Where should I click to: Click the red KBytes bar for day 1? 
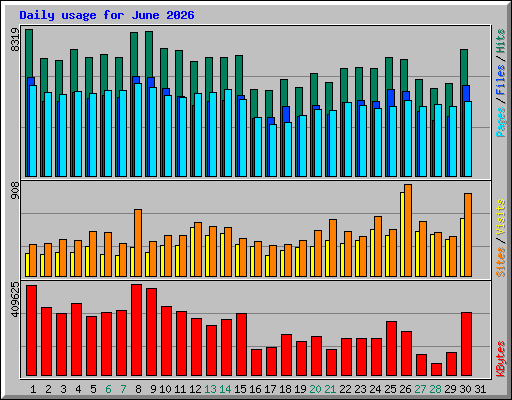31,331
